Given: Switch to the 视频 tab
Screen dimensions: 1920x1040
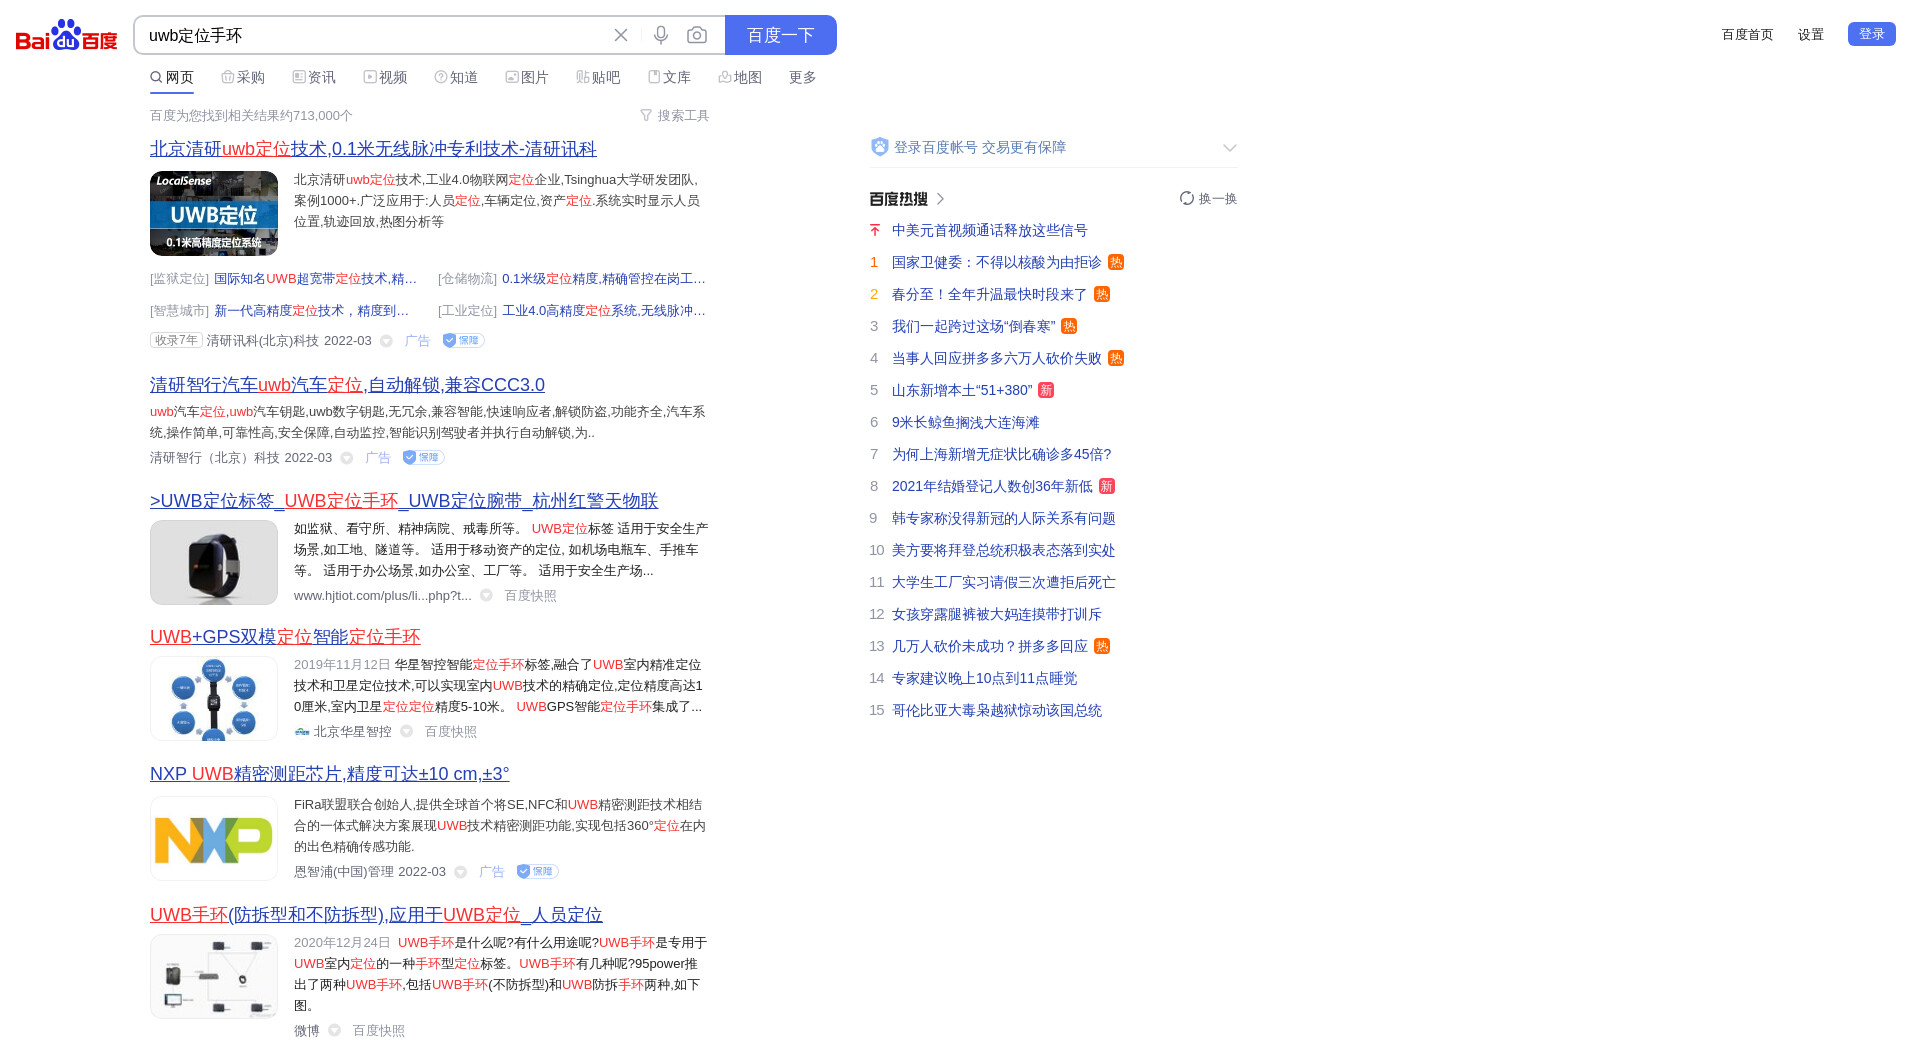Looking at the screenshot, I should [385, 78].
